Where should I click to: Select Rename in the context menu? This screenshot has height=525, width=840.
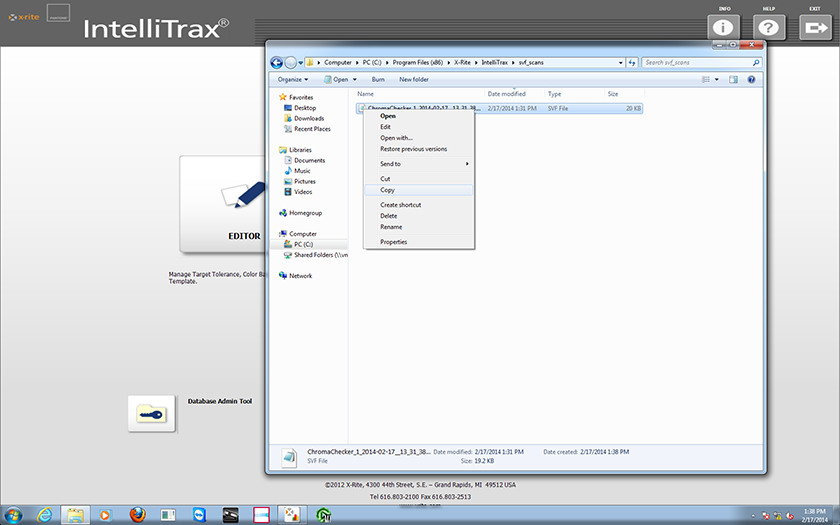click(x=418, y=227)
